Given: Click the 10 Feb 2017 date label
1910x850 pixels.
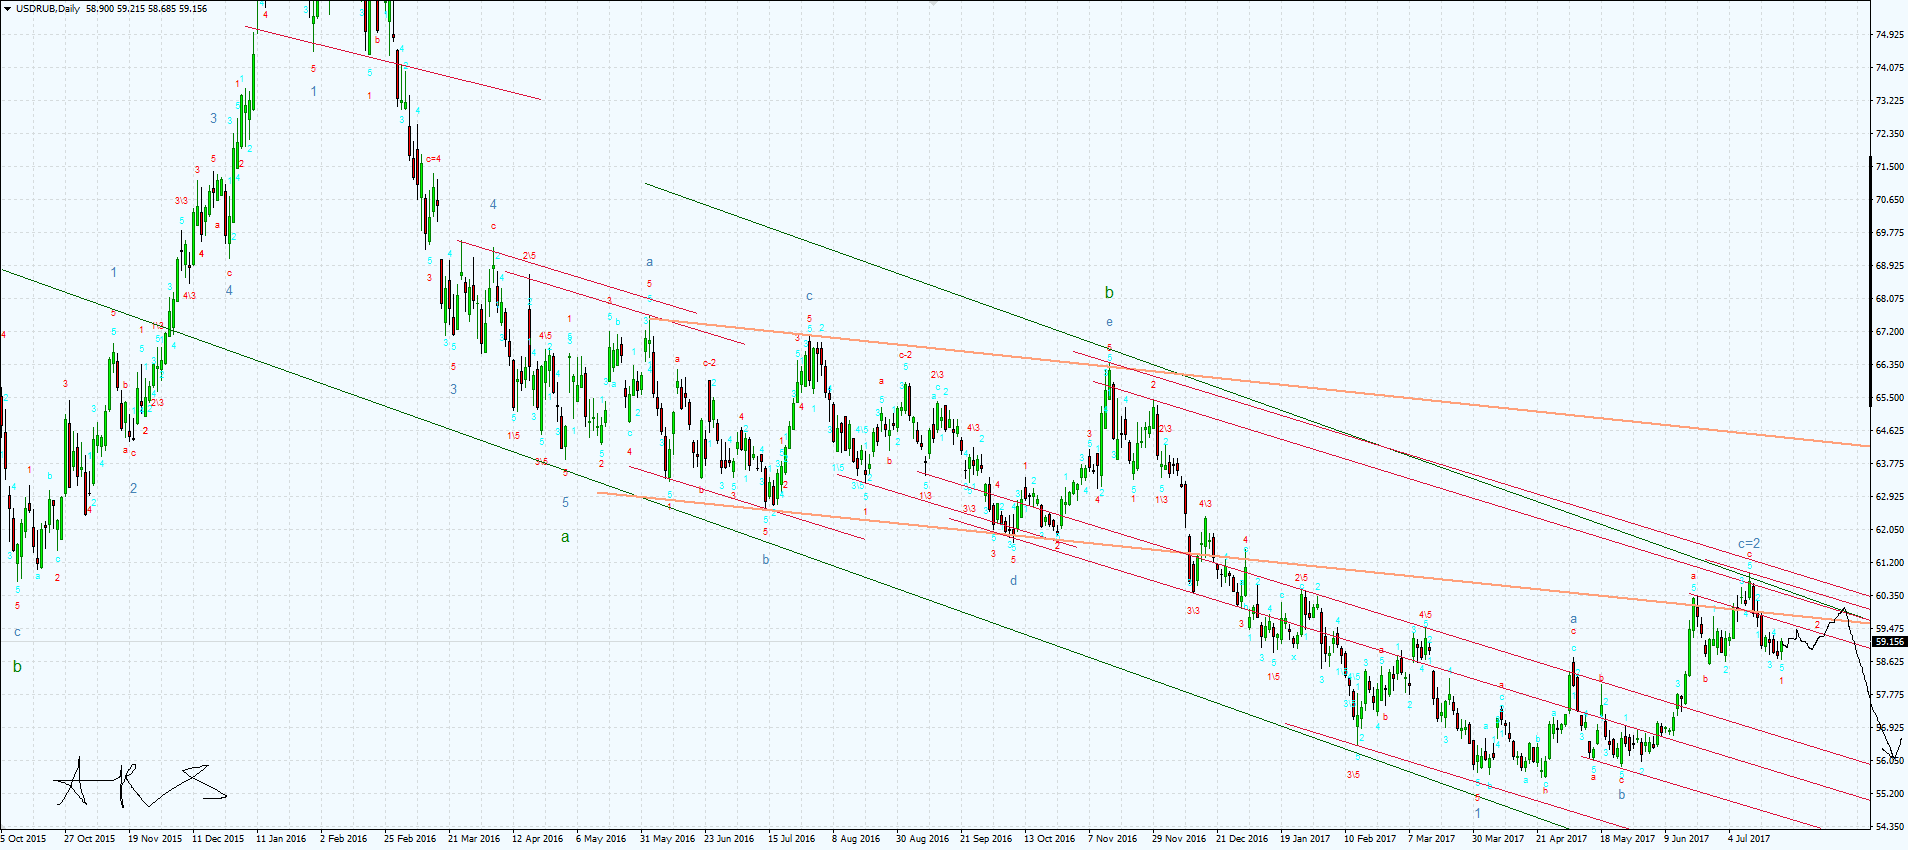Looking at the screenshot, I should (x=1370, y=839).
